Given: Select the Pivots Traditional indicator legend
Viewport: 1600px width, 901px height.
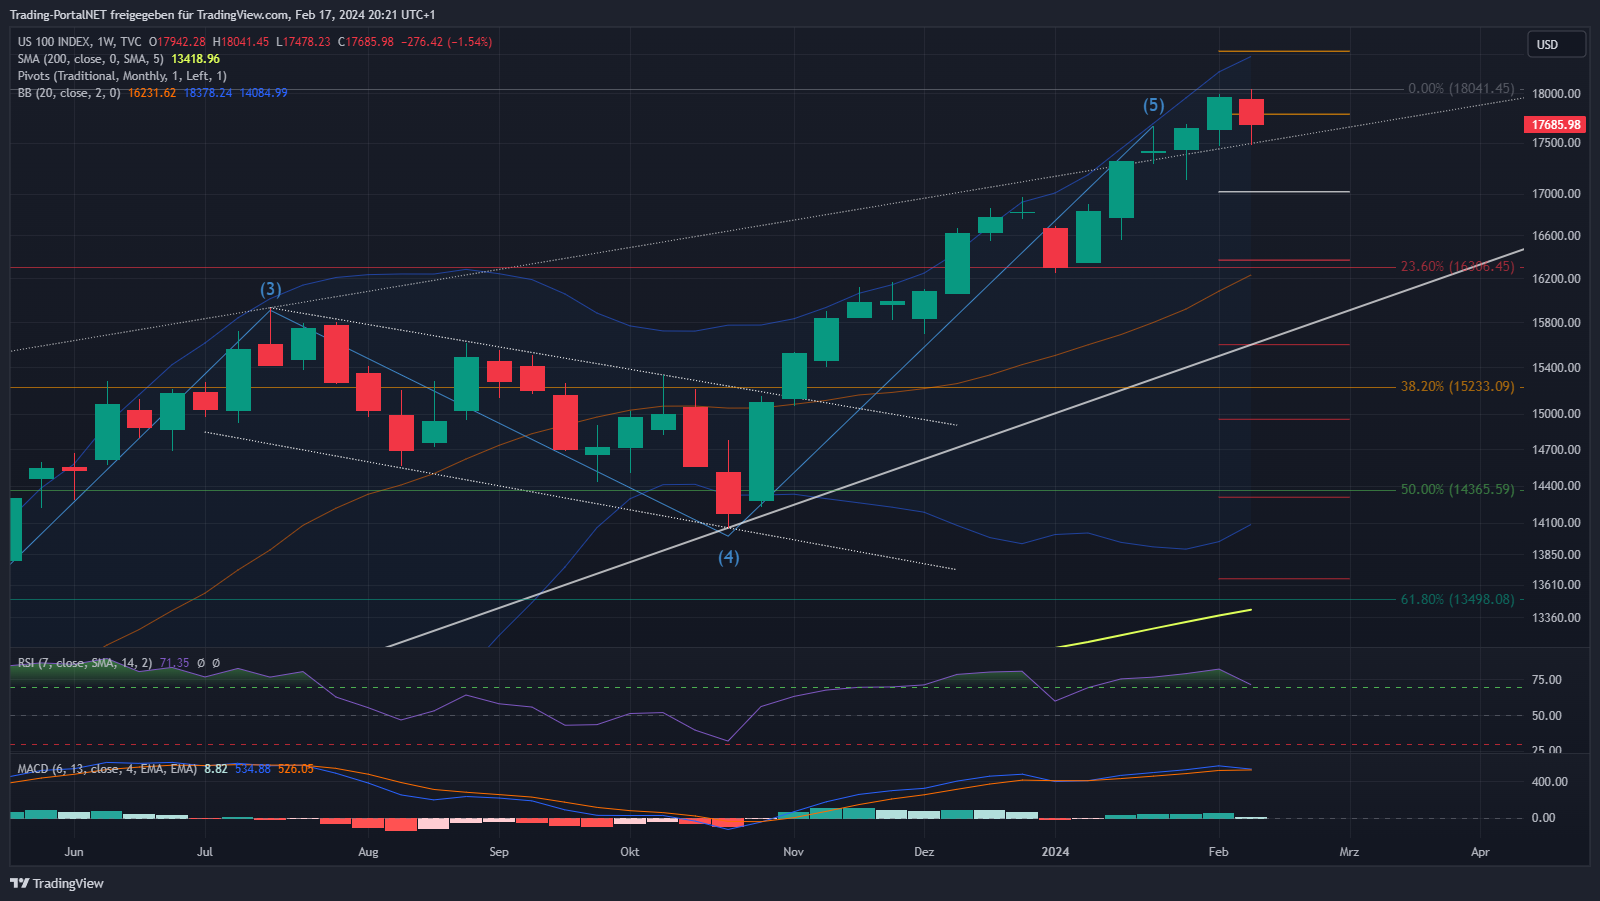Looking at the screenshot, I should [x=121, y=76].
